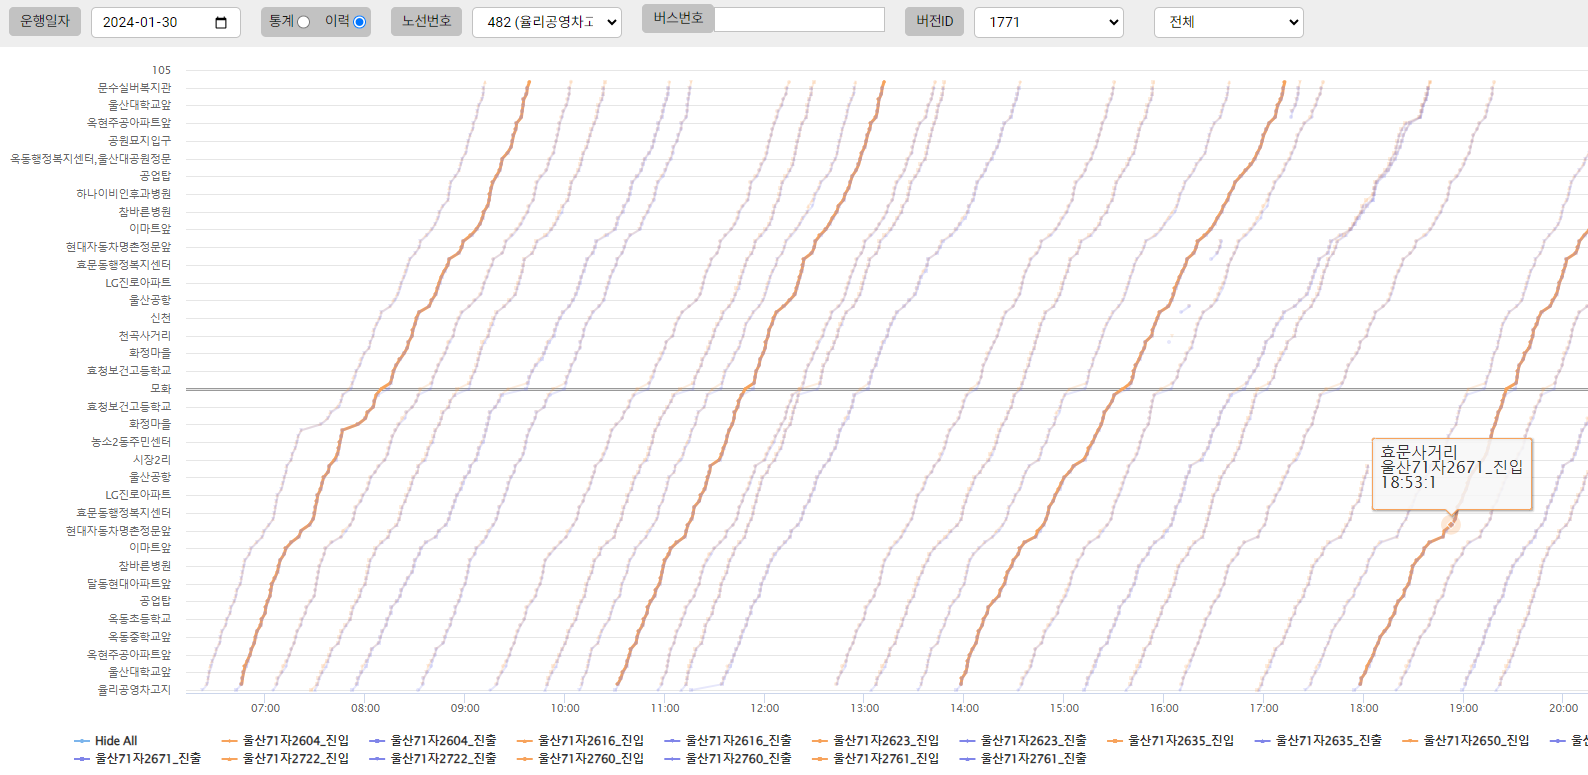The image size is (1588, 775).
Task: Open the 전체 filter dropdown
Action: [1228, 22]
